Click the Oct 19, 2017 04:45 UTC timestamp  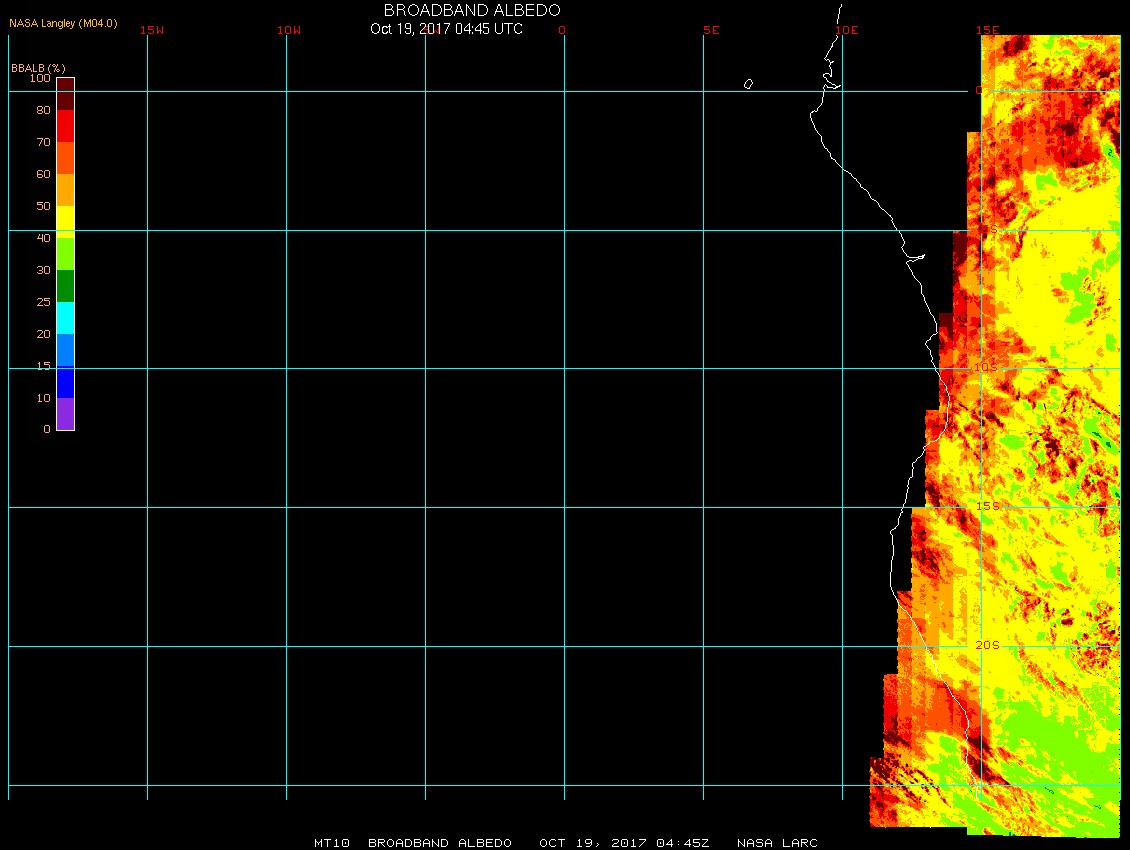446,29
